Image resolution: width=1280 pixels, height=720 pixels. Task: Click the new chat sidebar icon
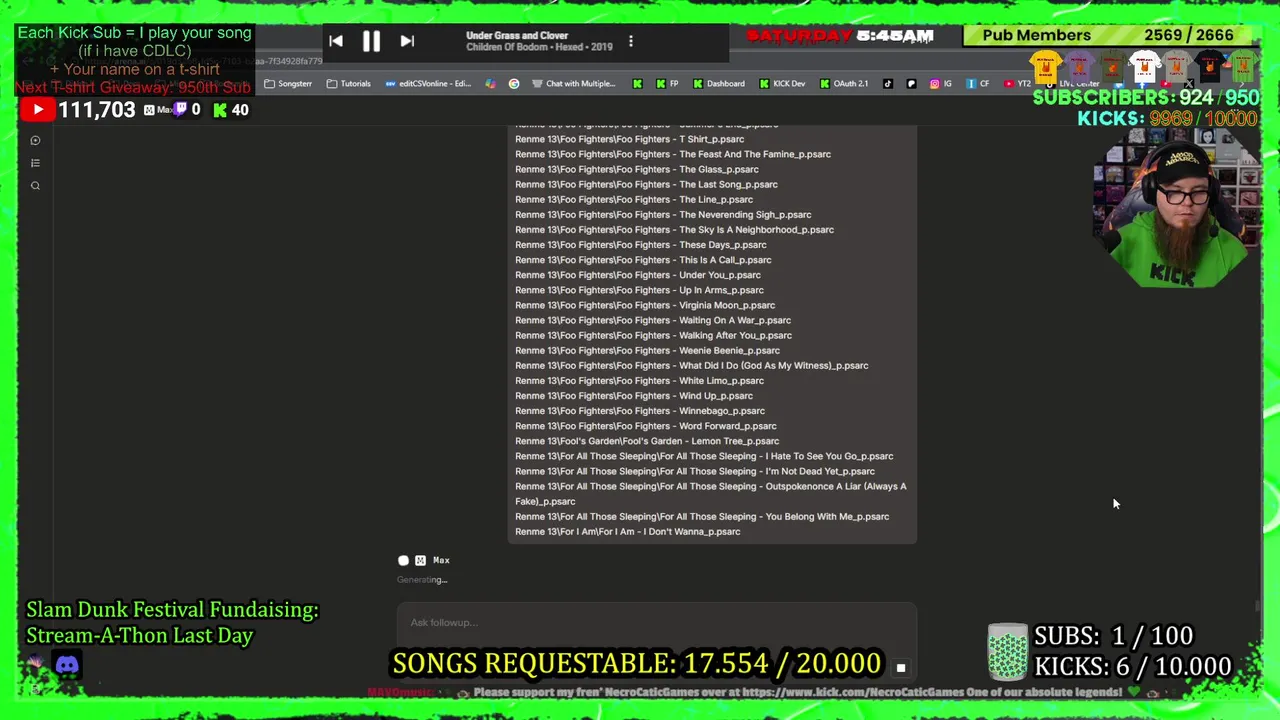coord(35,141)
